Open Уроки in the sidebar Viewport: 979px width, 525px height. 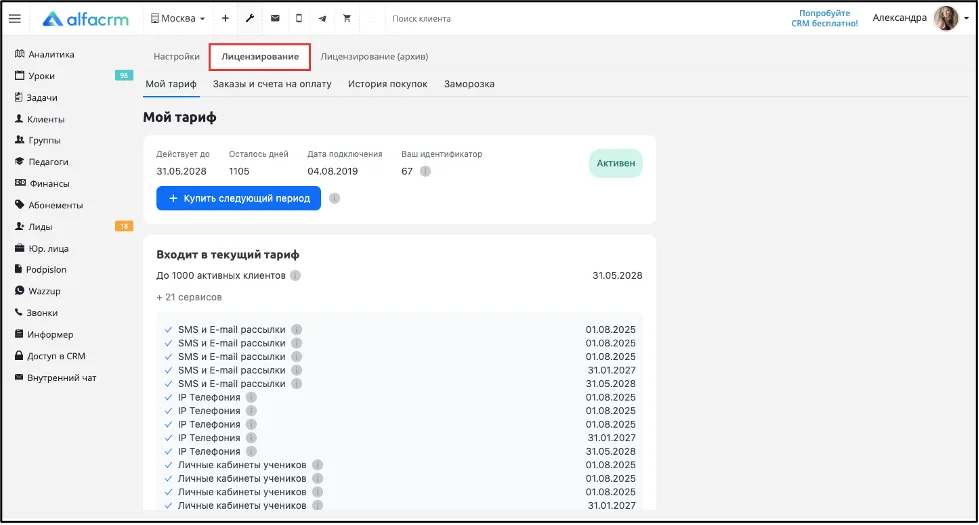click(34, 76)
